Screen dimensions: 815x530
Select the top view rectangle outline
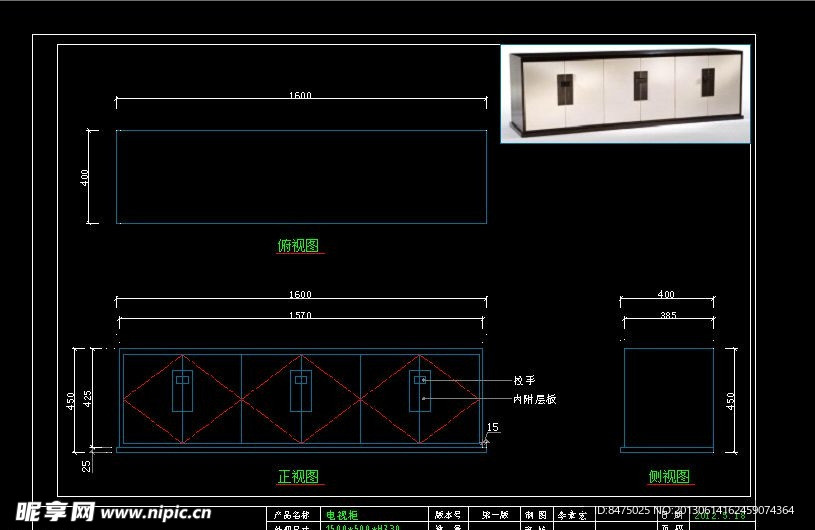301,177
